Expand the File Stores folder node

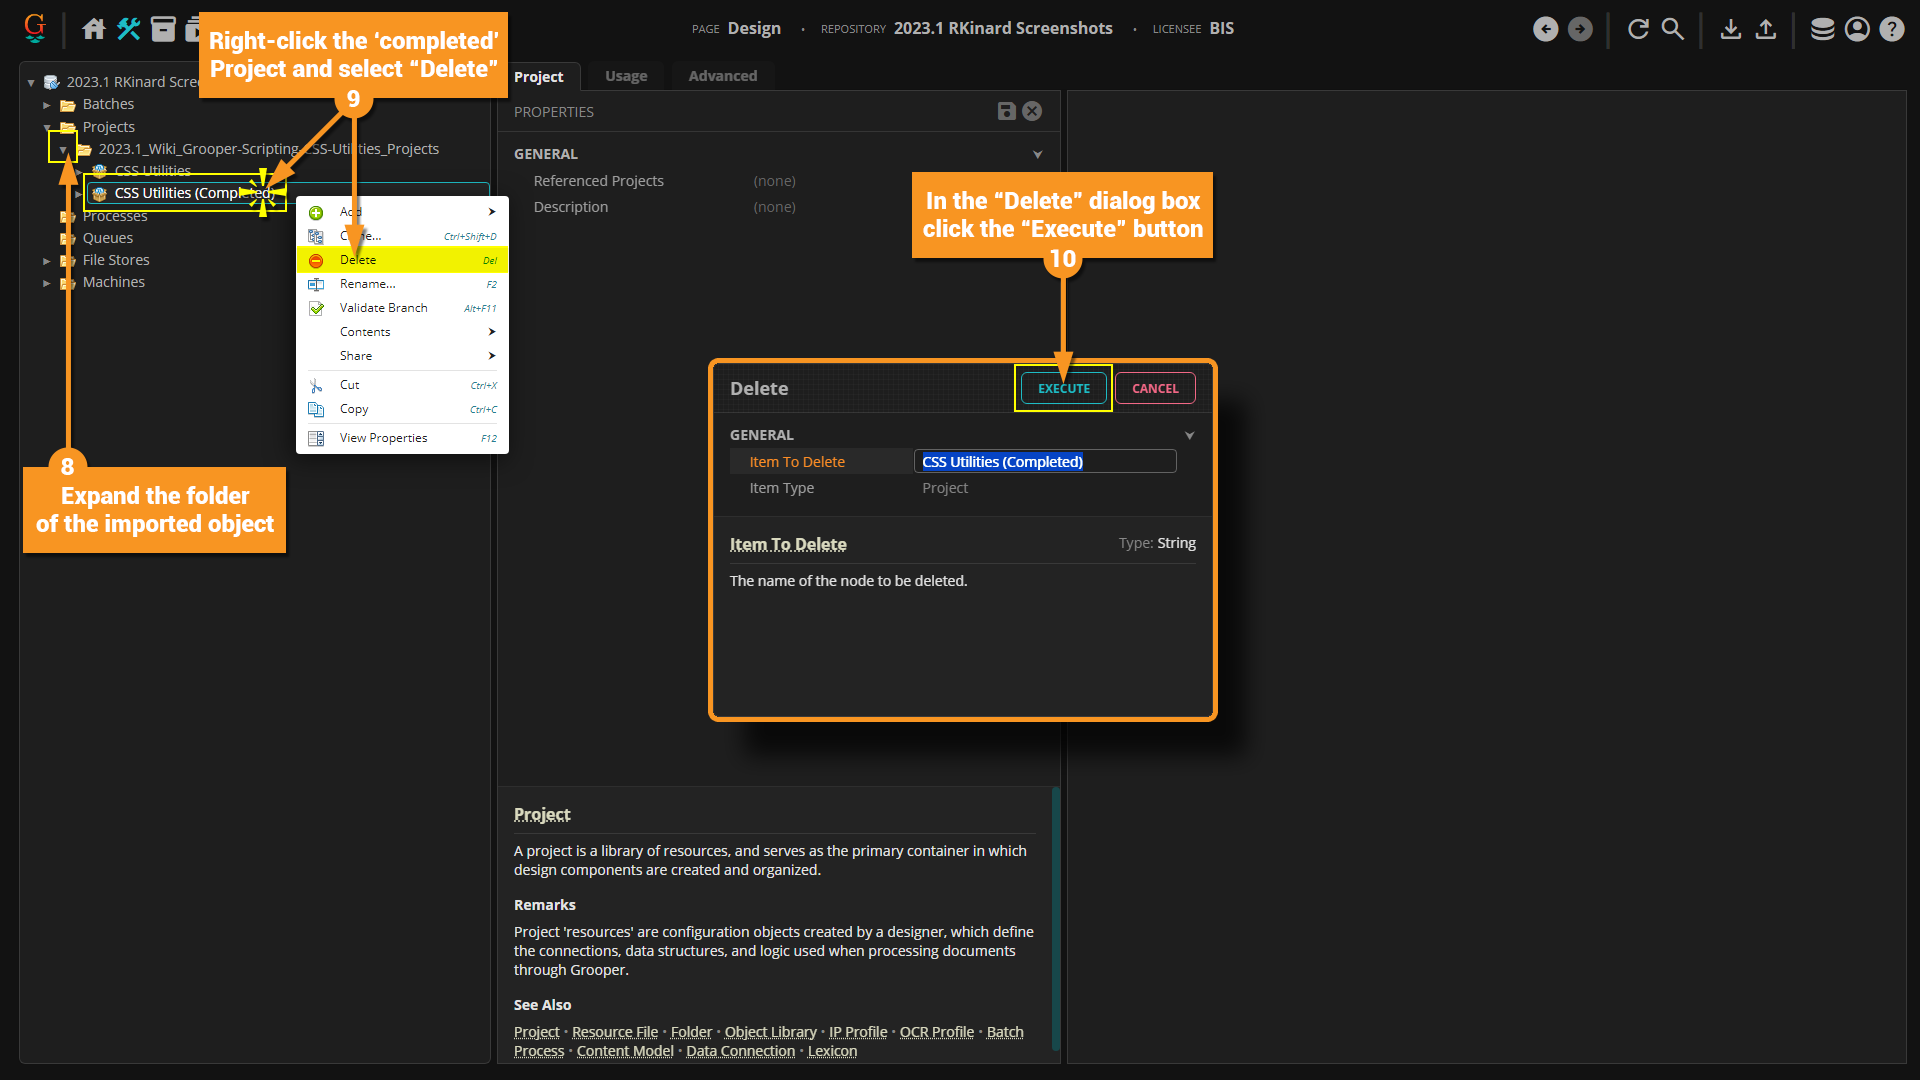pyautogui.click(x=47, y=260)
